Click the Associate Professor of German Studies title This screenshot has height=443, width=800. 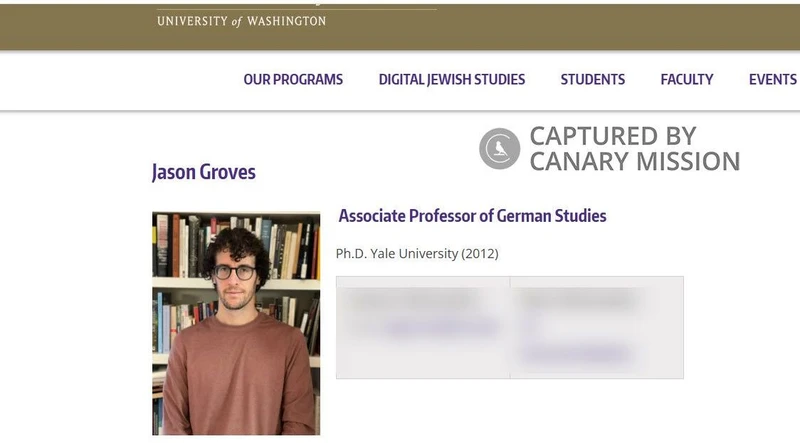click(472, 216)
